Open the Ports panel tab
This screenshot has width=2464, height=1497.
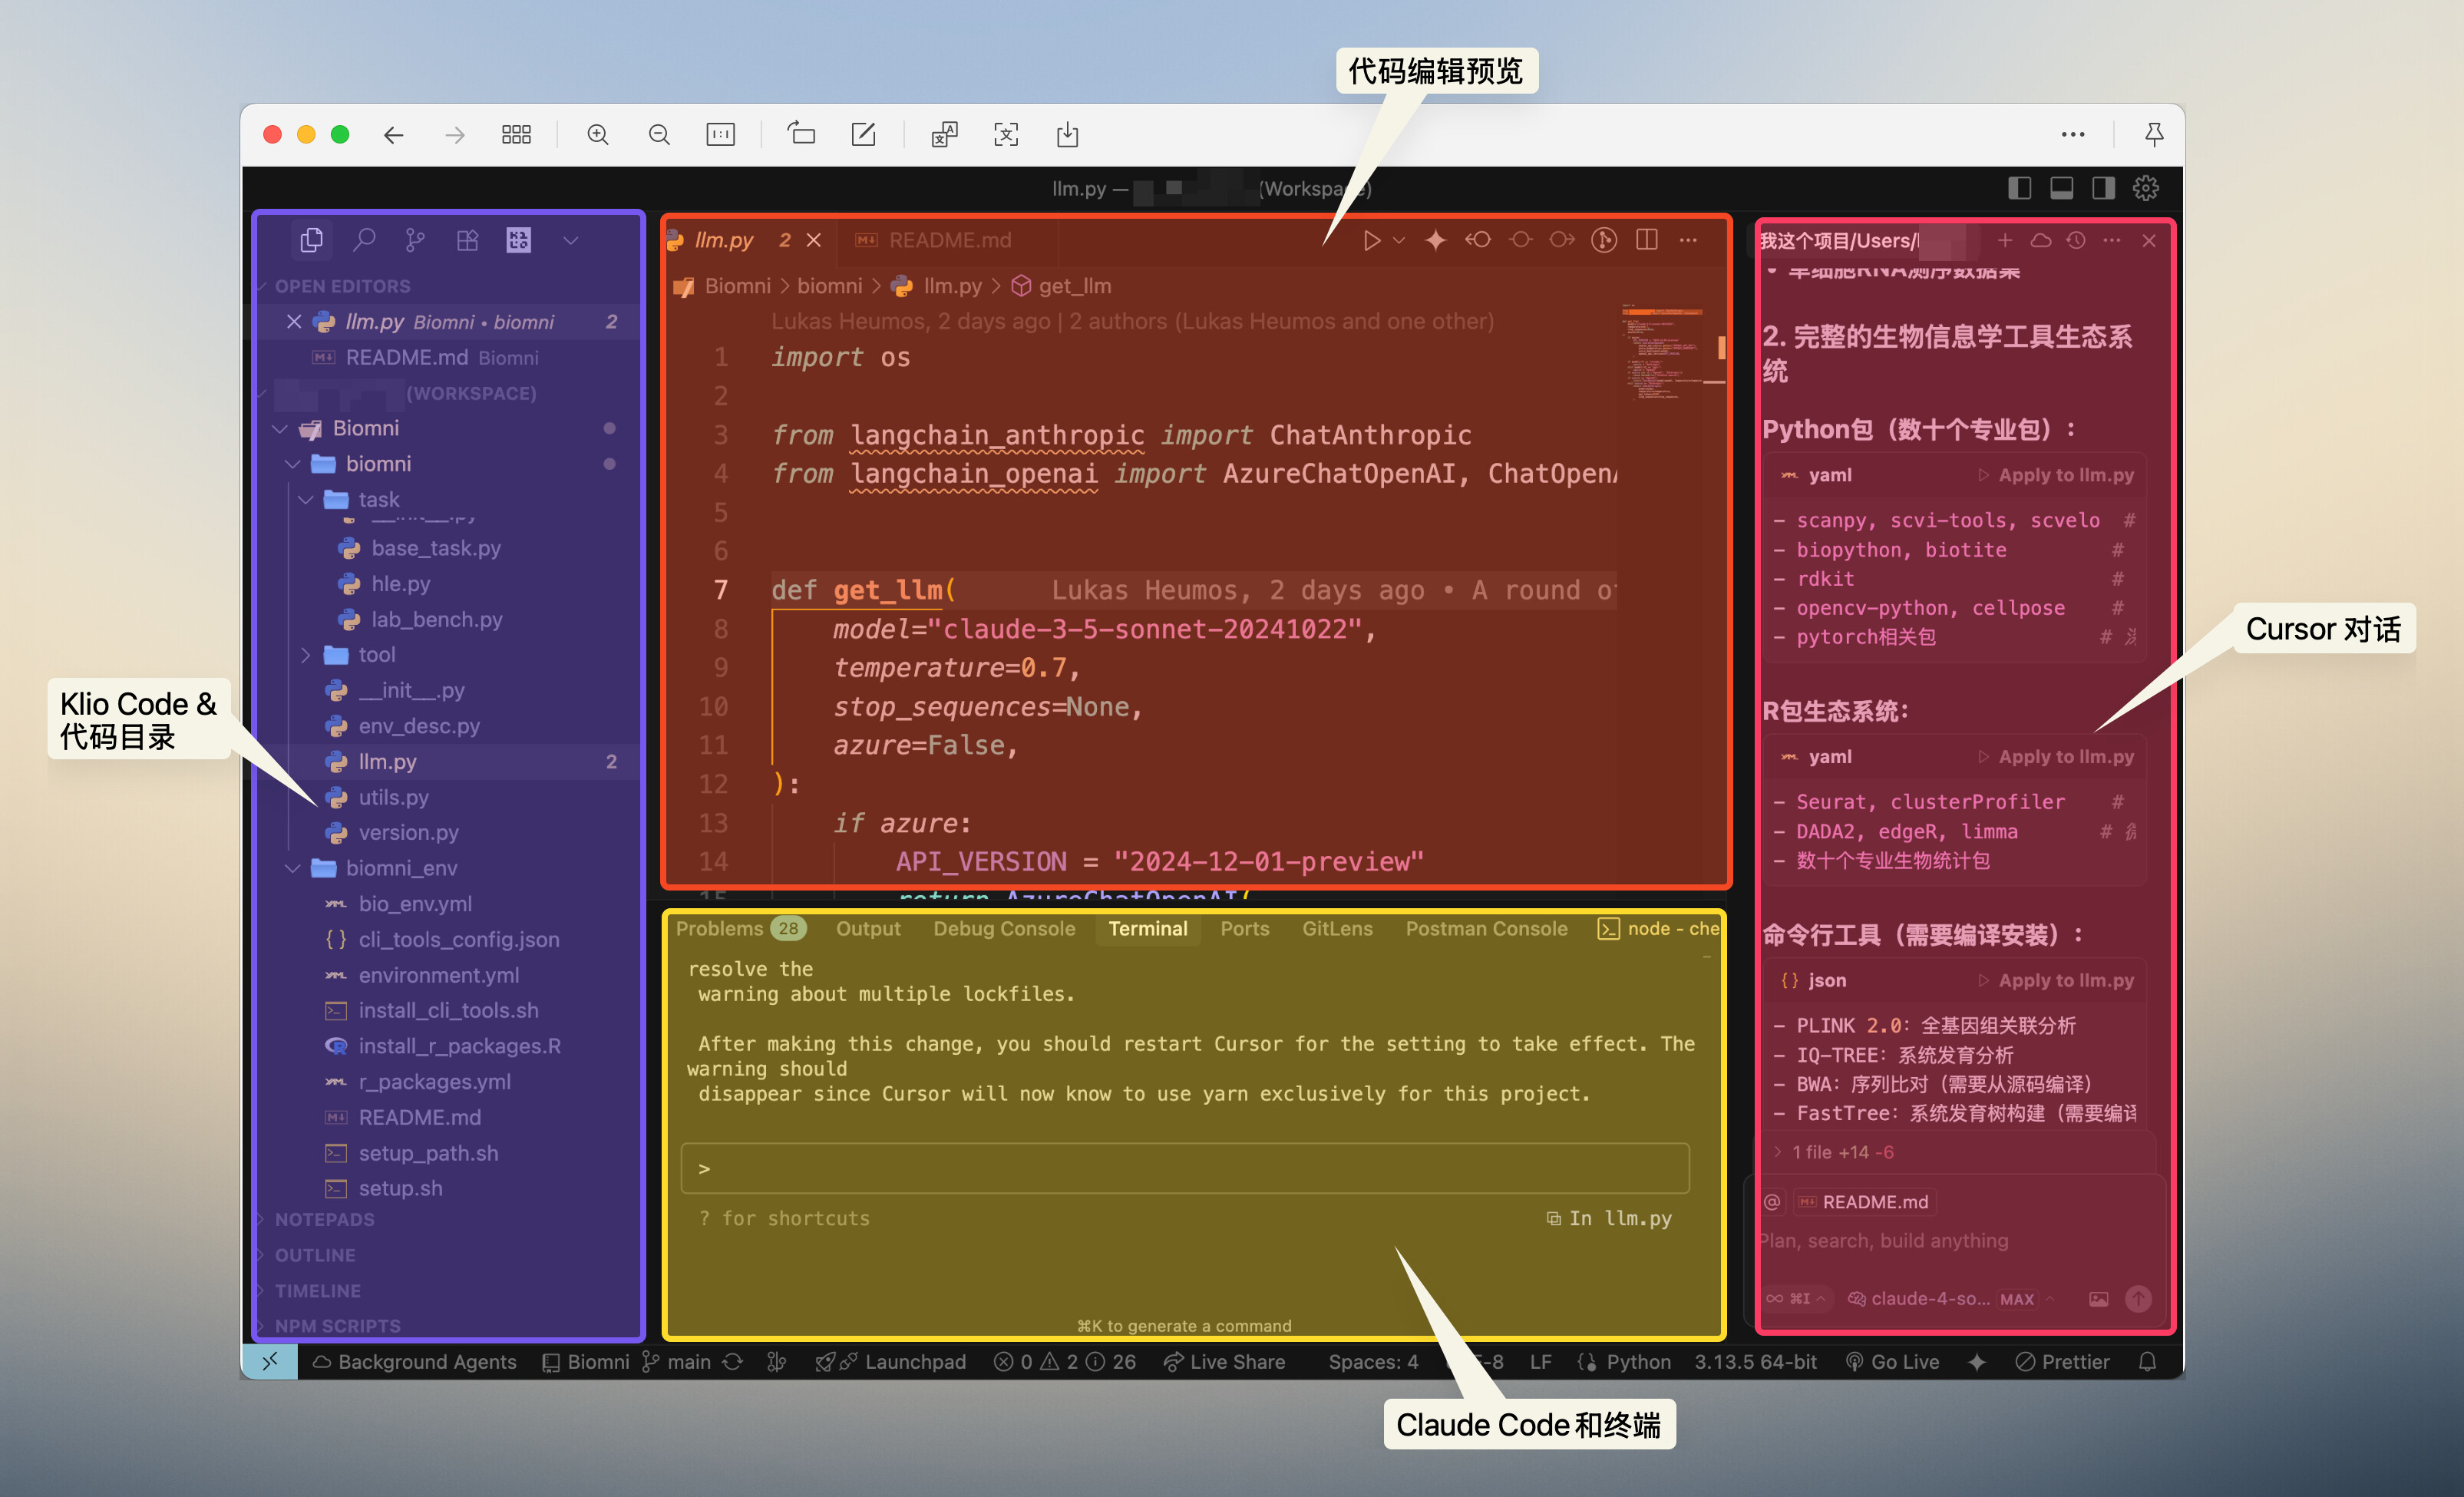1244,928
